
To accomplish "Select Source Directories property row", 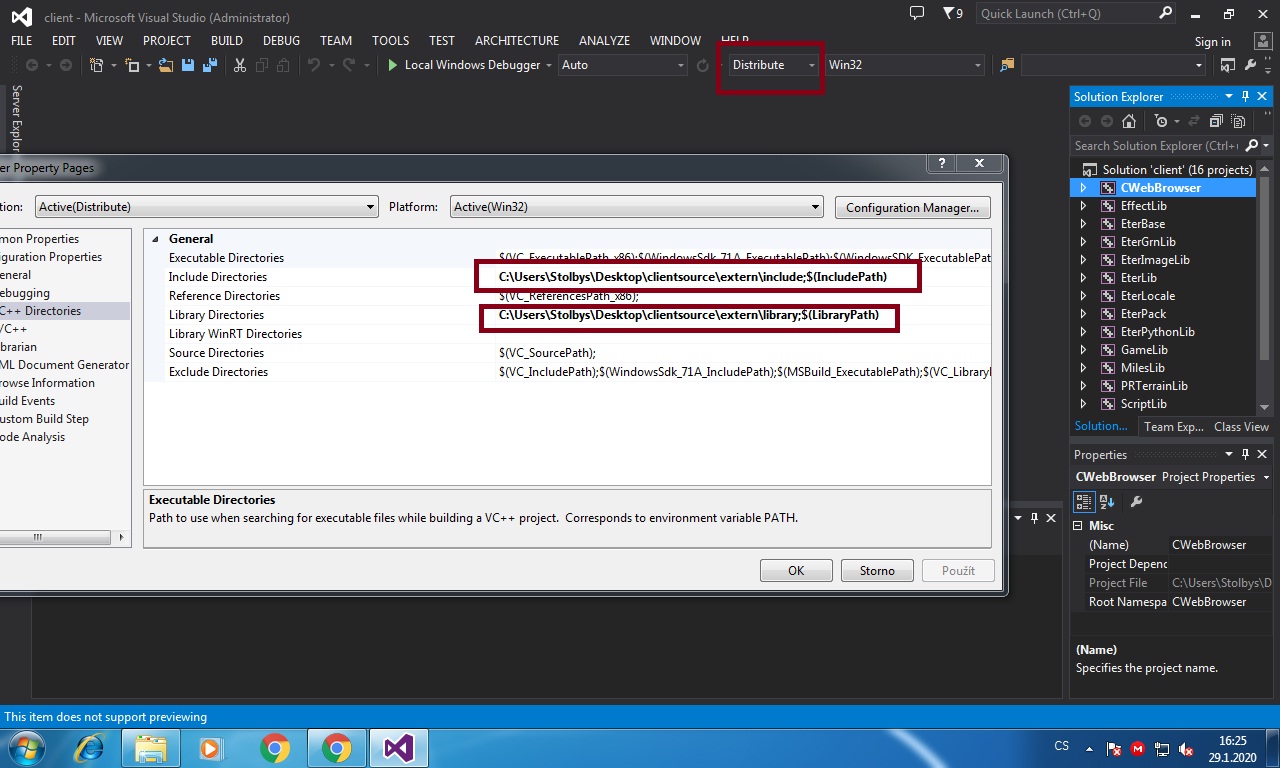I will tap(568, 353).
